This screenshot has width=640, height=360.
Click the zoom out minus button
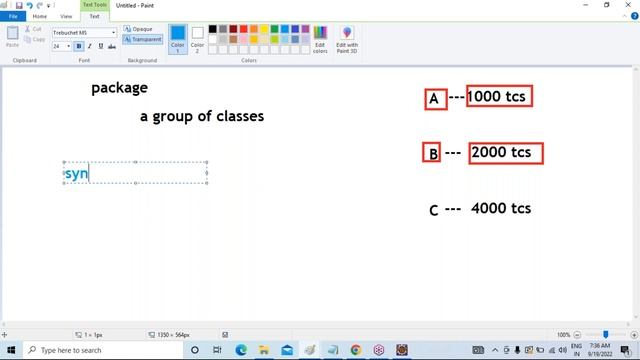577,335
